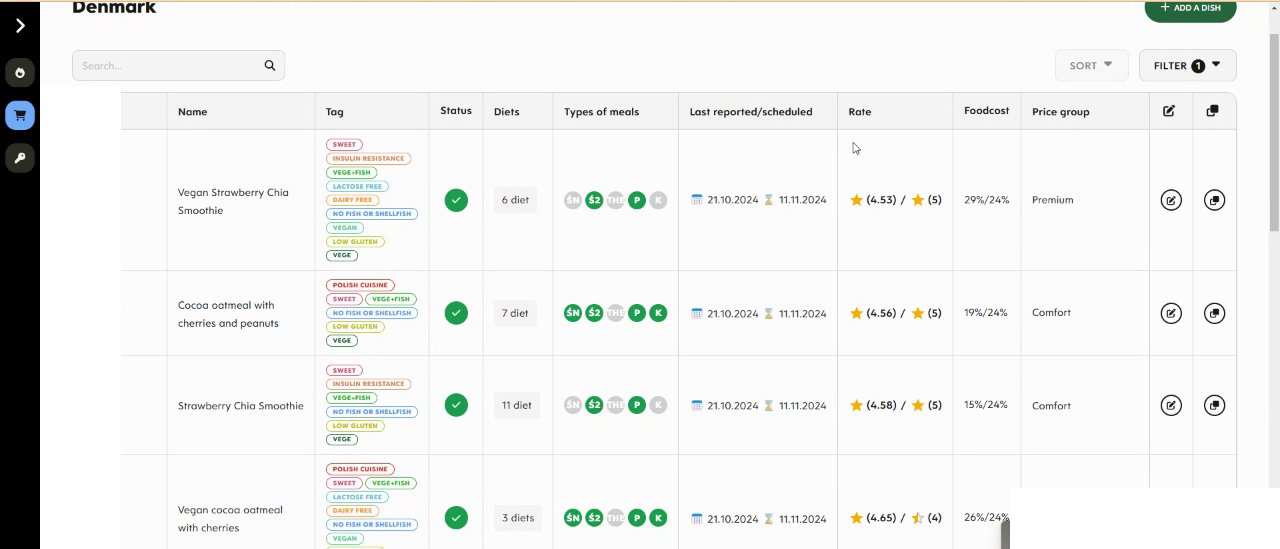Toggle K meal type for Cocoa oatmeal with peanuts
1280x549 pixels.
[x=658, y=313]
